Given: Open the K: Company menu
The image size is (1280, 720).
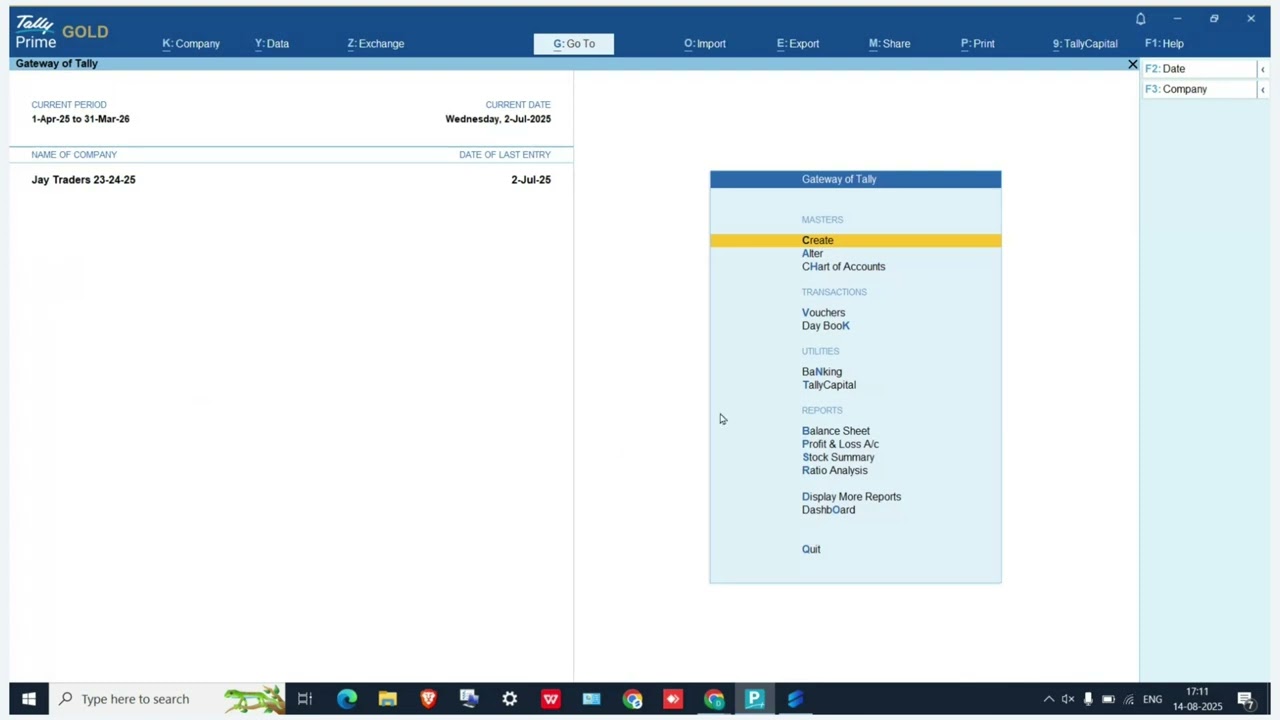Looking at the screenshot, I should (191, 44).
